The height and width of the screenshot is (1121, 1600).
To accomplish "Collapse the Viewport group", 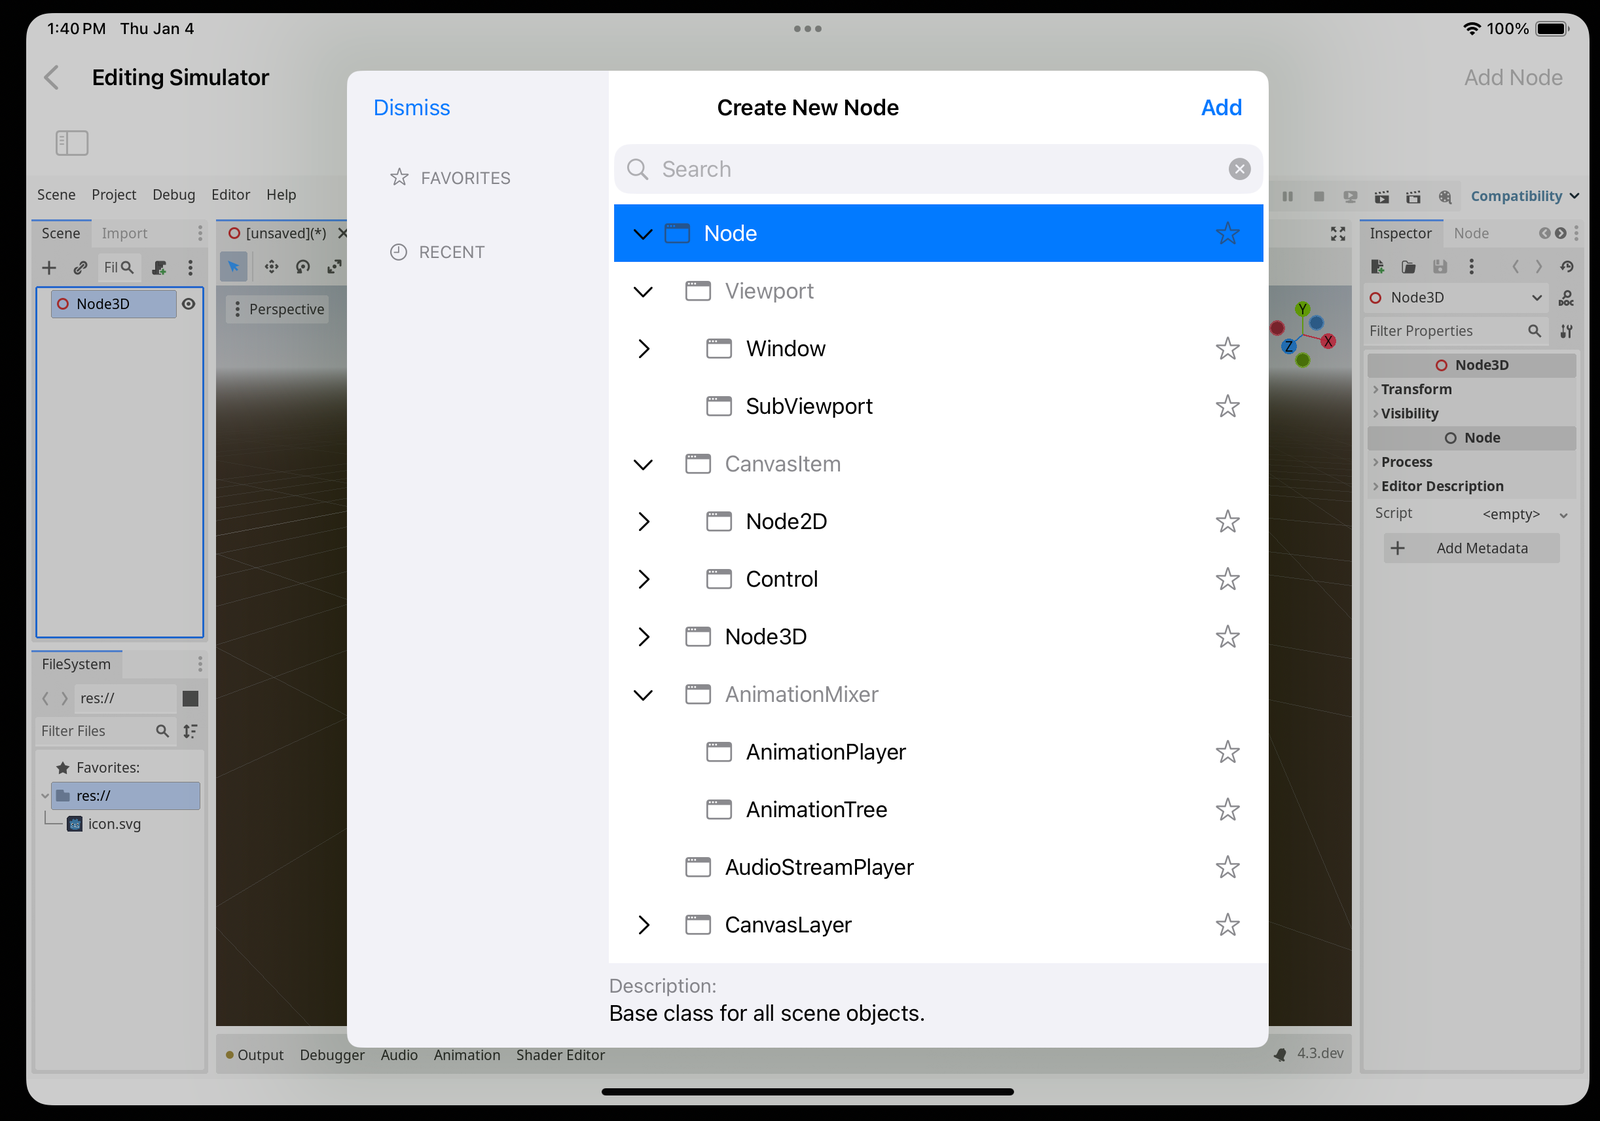I will (643, 291).
